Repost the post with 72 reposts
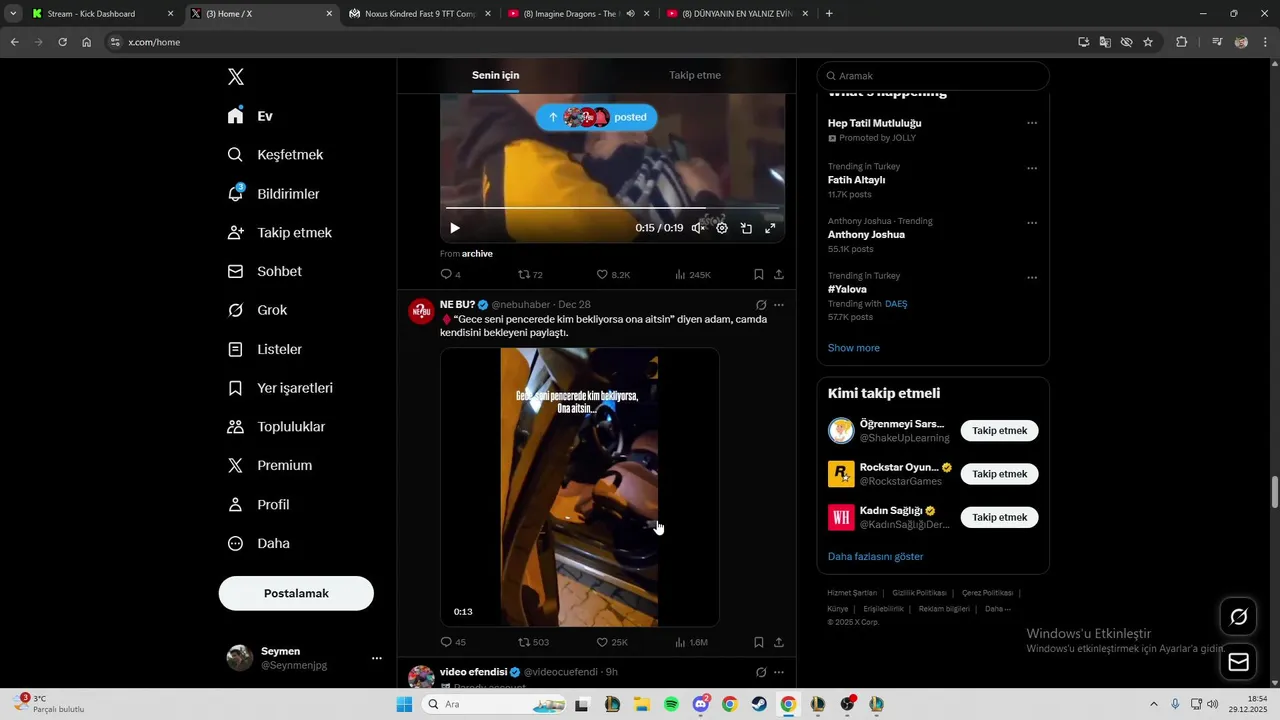 tap(530, 274)
